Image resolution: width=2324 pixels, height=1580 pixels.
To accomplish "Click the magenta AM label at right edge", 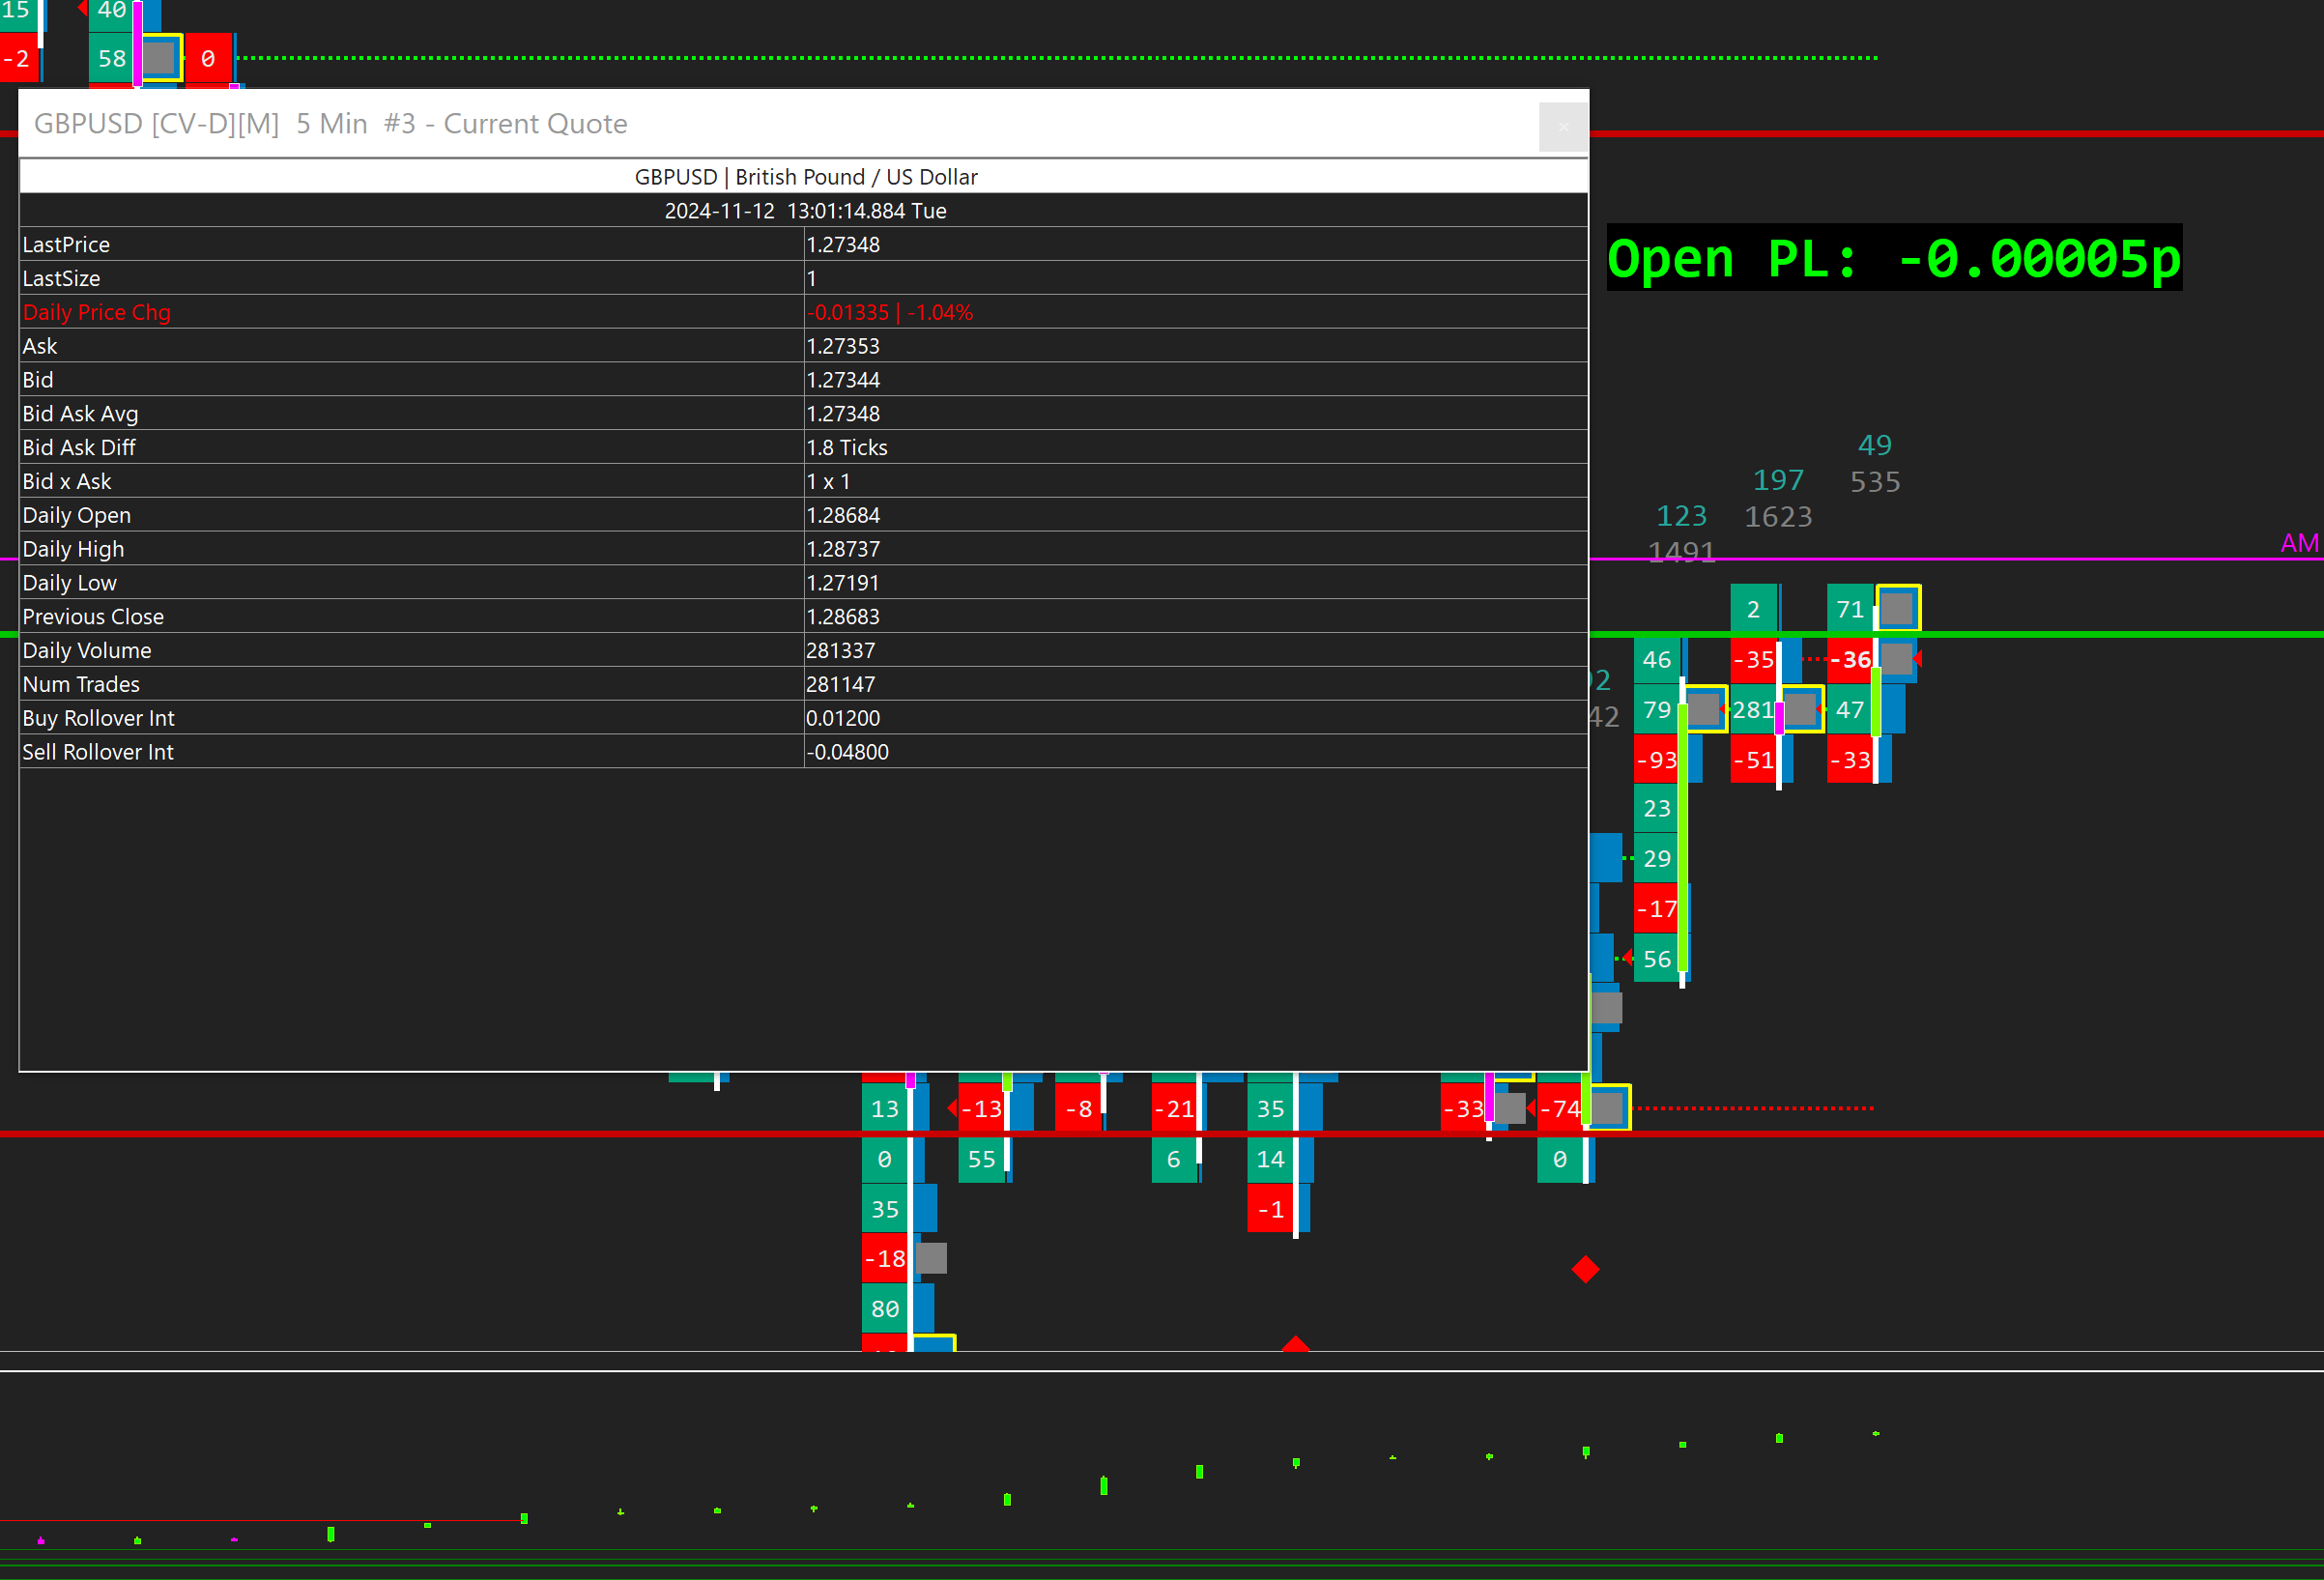I will (x=2298, y=543).
